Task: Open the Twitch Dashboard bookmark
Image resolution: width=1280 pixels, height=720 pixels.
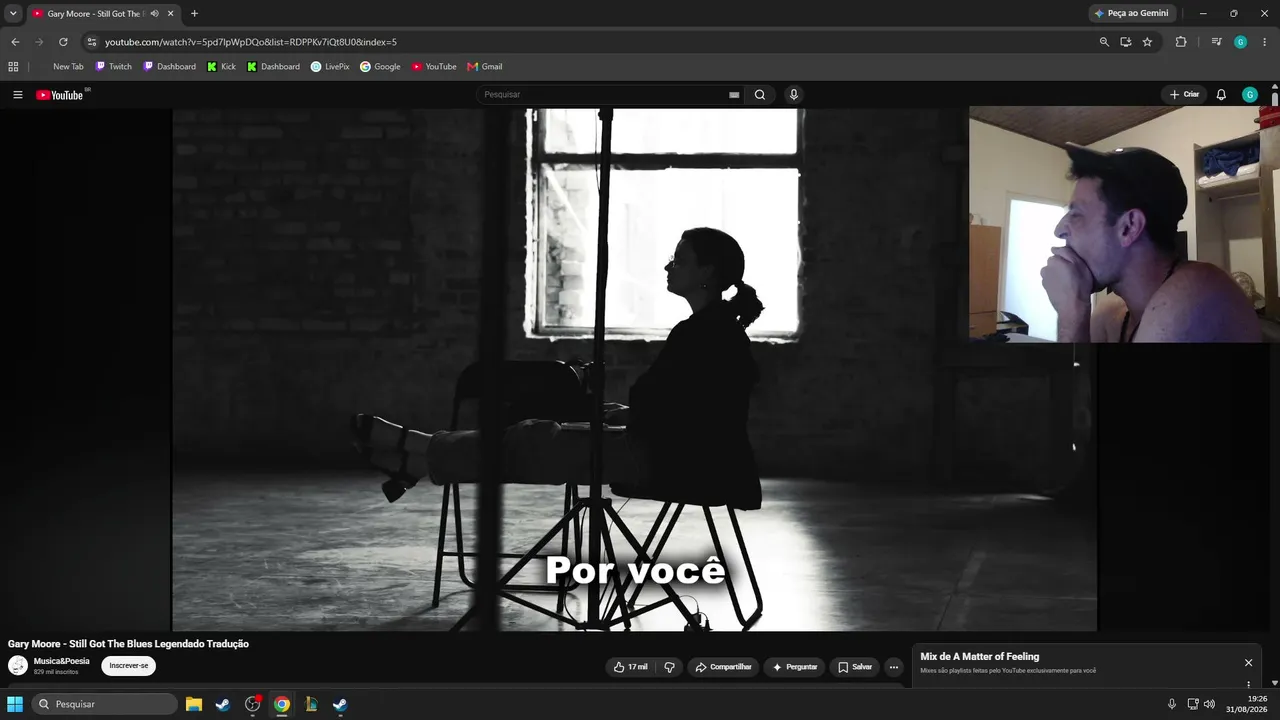Action: (170, 67)
